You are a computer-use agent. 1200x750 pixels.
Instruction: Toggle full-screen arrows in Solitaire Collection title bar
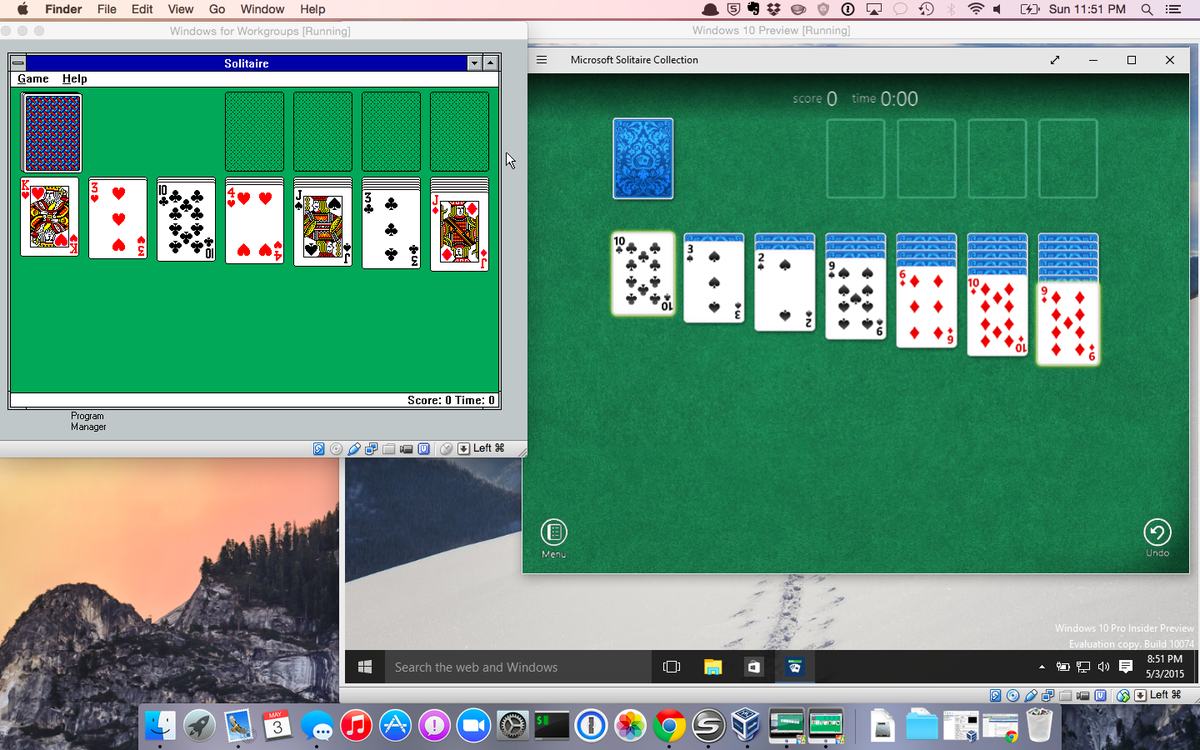(x=1055, y=60)
